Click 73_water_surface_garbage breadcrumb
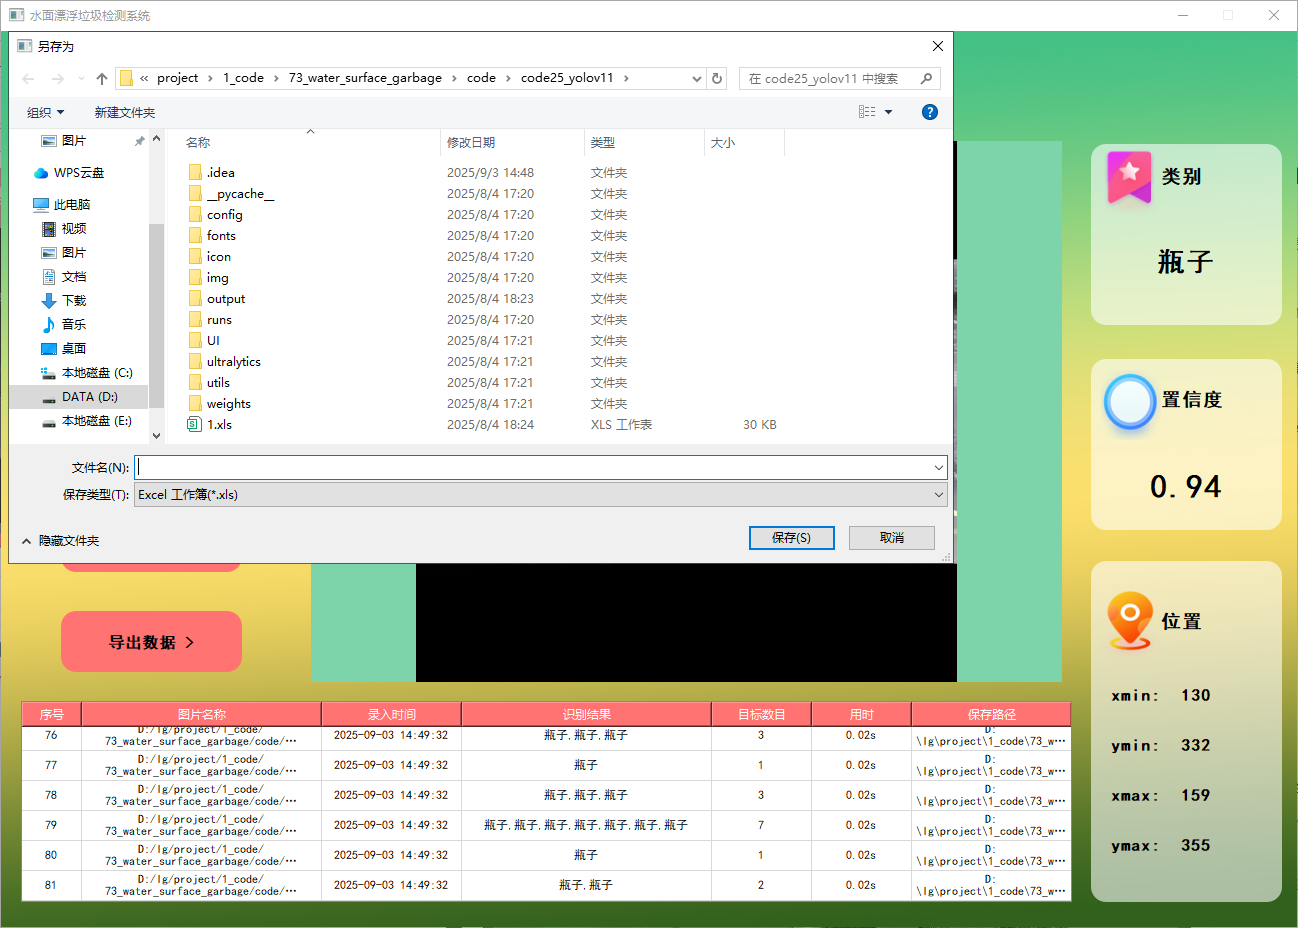 point(365,78)
